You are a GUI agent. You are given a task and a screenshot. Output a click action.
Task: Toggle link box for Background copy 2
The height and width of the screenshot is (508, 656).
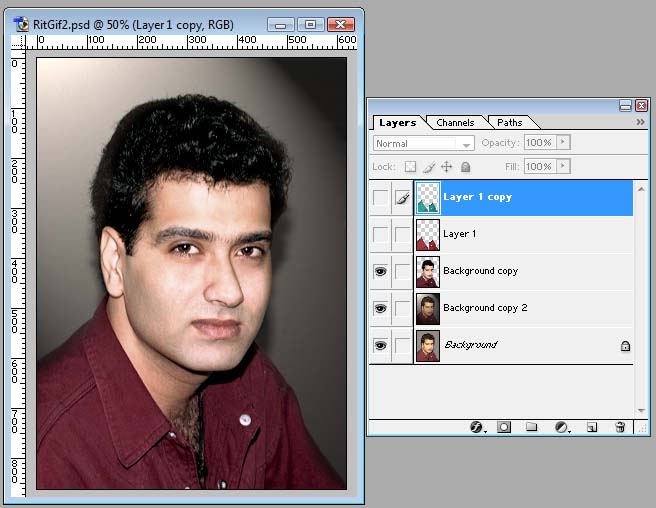point(402,308)
